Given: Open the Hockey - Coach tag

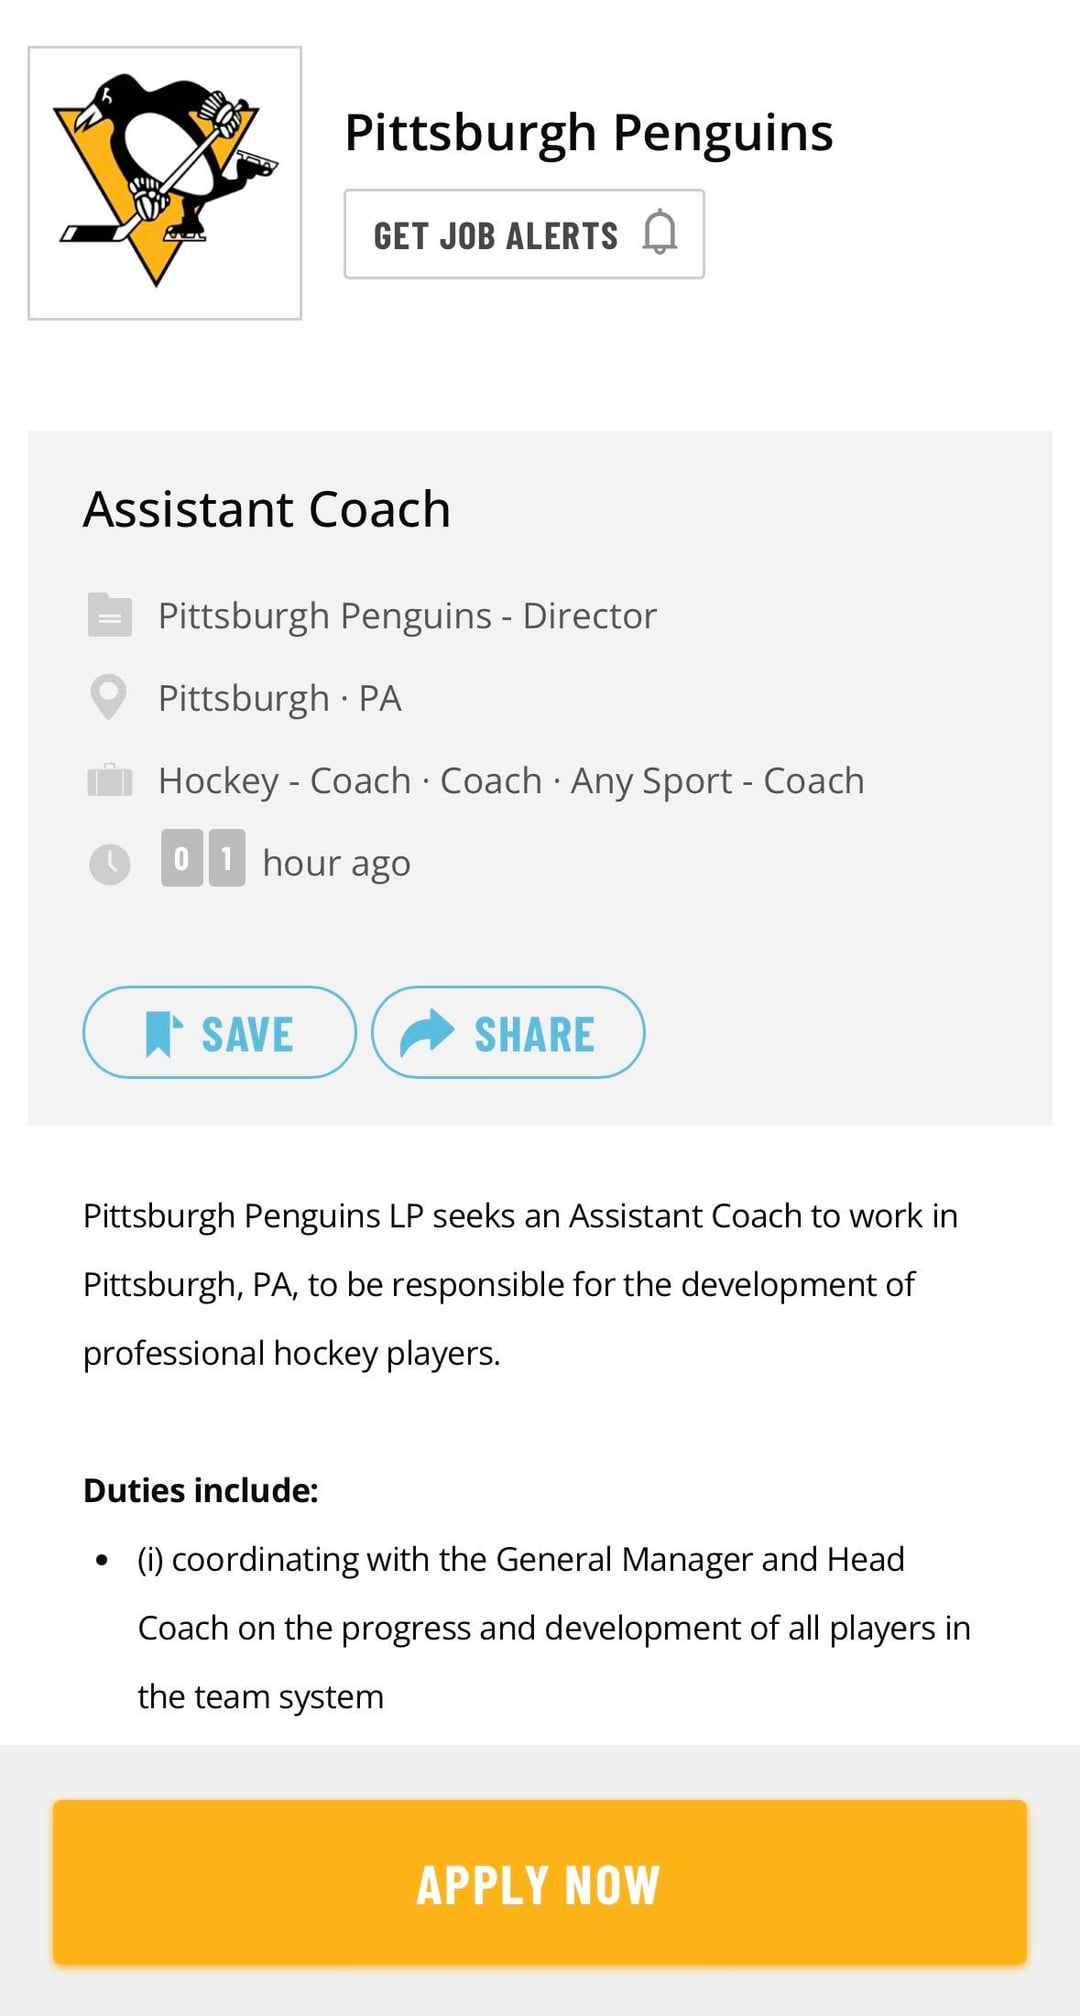Looking at the screenshot, I should 284,781.
